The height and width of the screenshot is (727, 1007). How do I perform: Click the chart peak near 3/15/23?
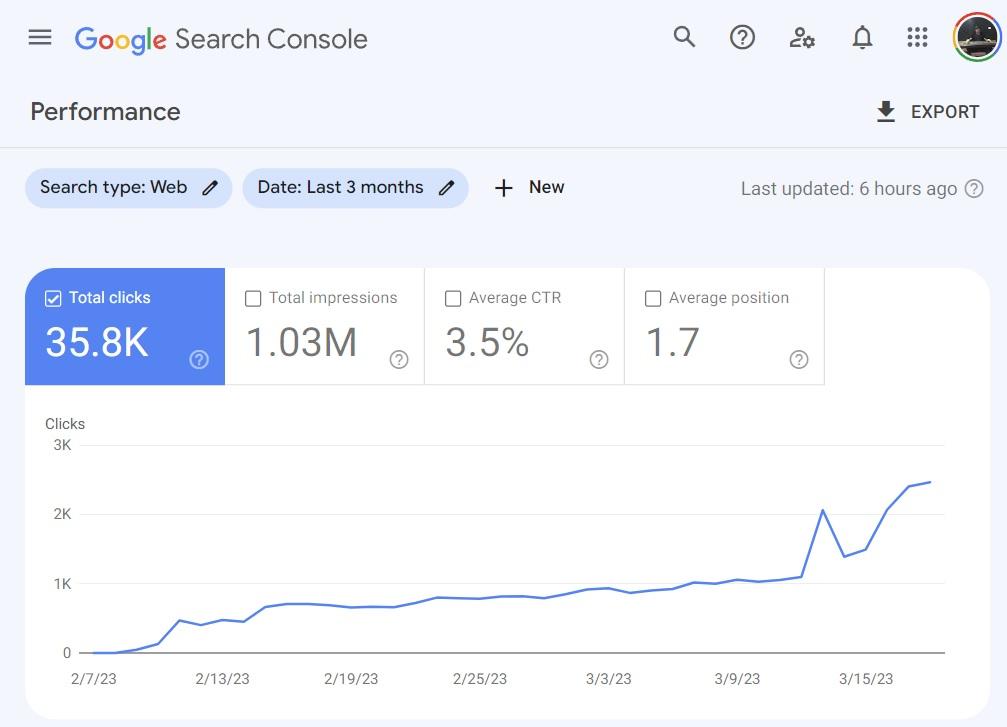tap(823, 510)
